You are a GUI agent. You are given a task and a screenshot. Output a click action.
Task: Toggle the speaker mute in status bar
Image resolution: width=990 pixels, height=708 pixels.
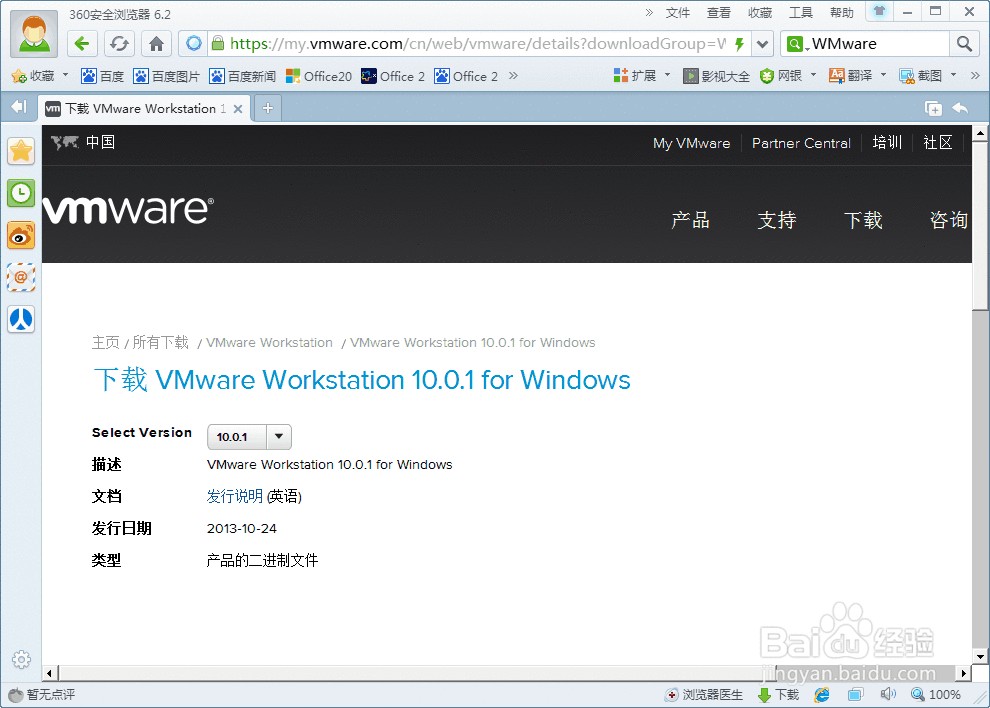888,694
